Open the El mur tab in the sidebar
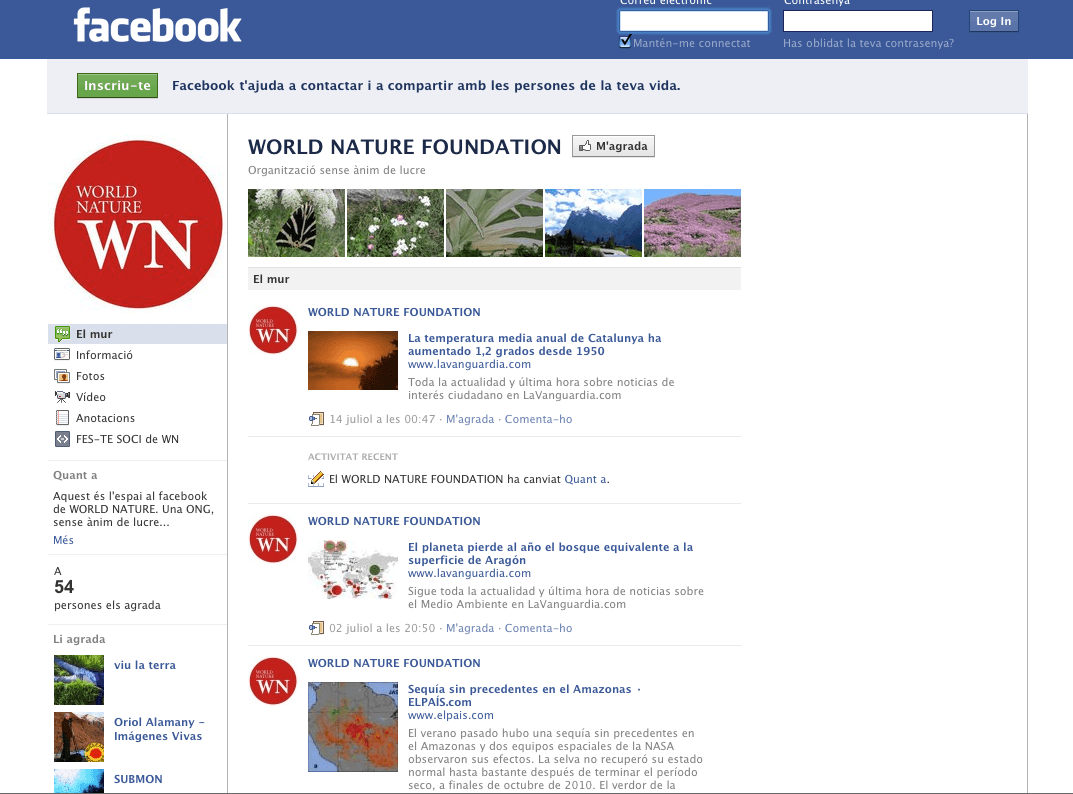The height and width of the screenshot is (794, 1073). click(138, 334)
